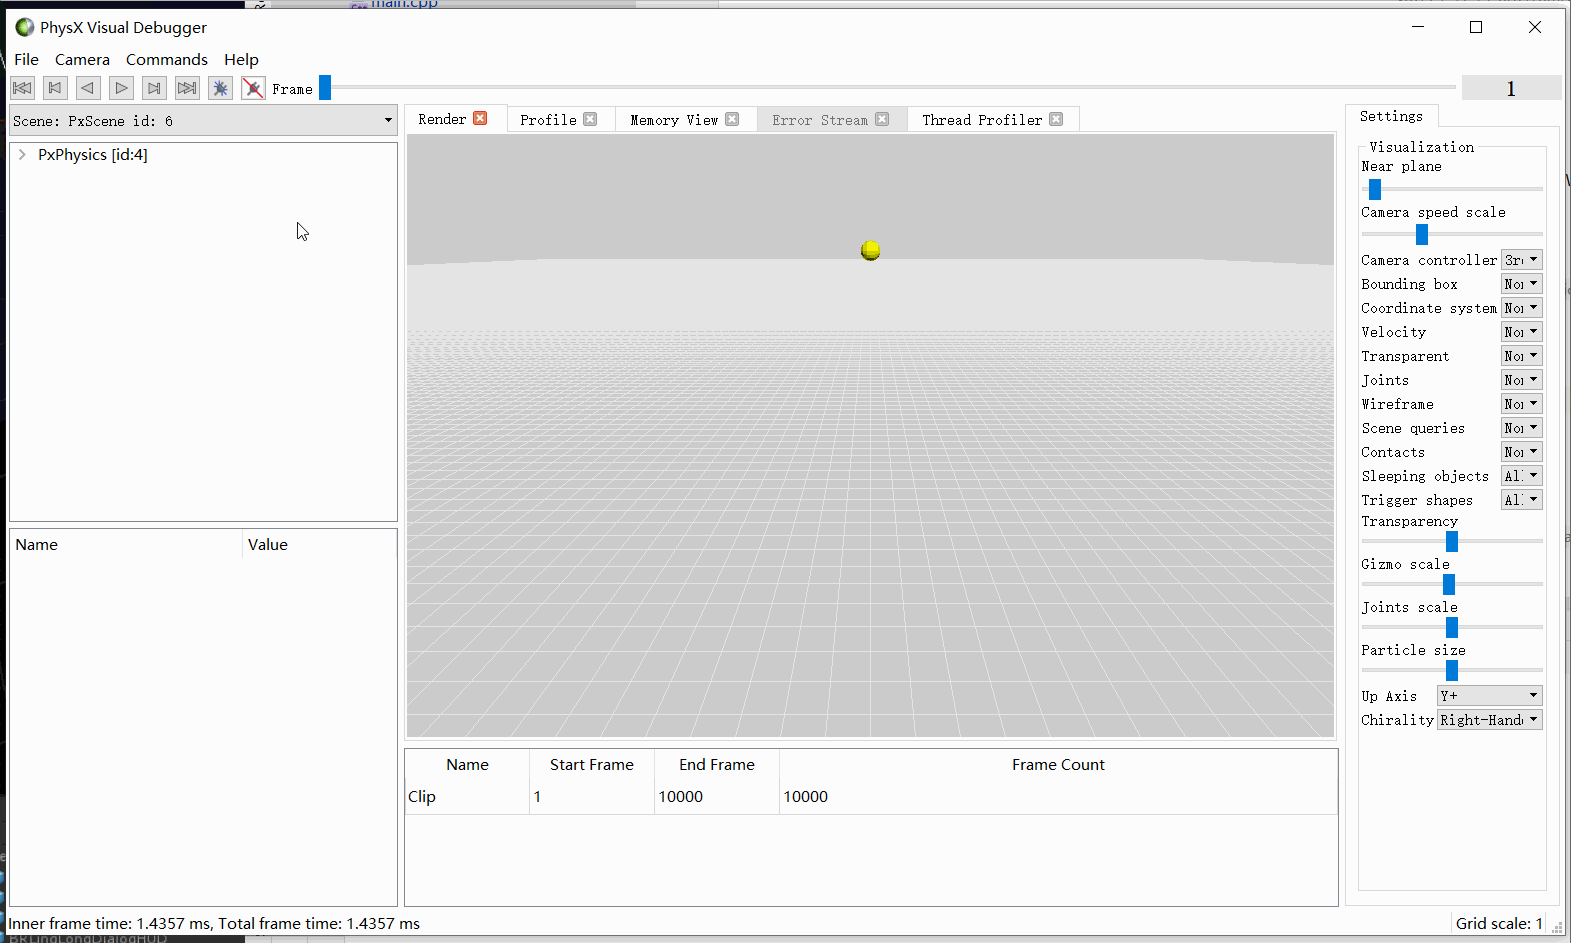The width and height of the screenshot is (1571, 943).
Task: Close the Thread Profiler tab
Action: [x=1056, y=119]
